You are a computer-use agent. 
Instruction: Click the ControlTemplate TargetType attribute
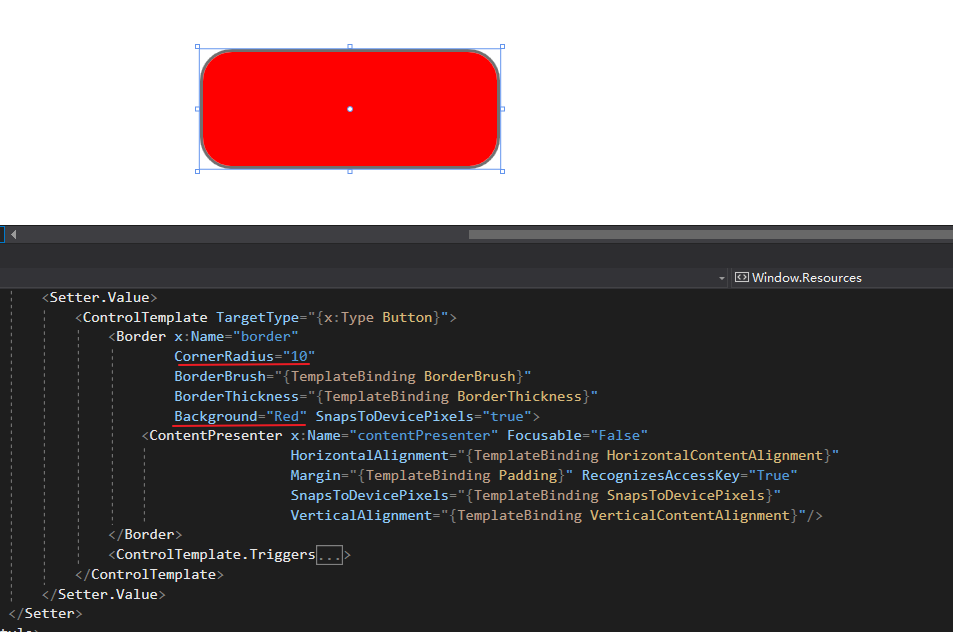332,317
